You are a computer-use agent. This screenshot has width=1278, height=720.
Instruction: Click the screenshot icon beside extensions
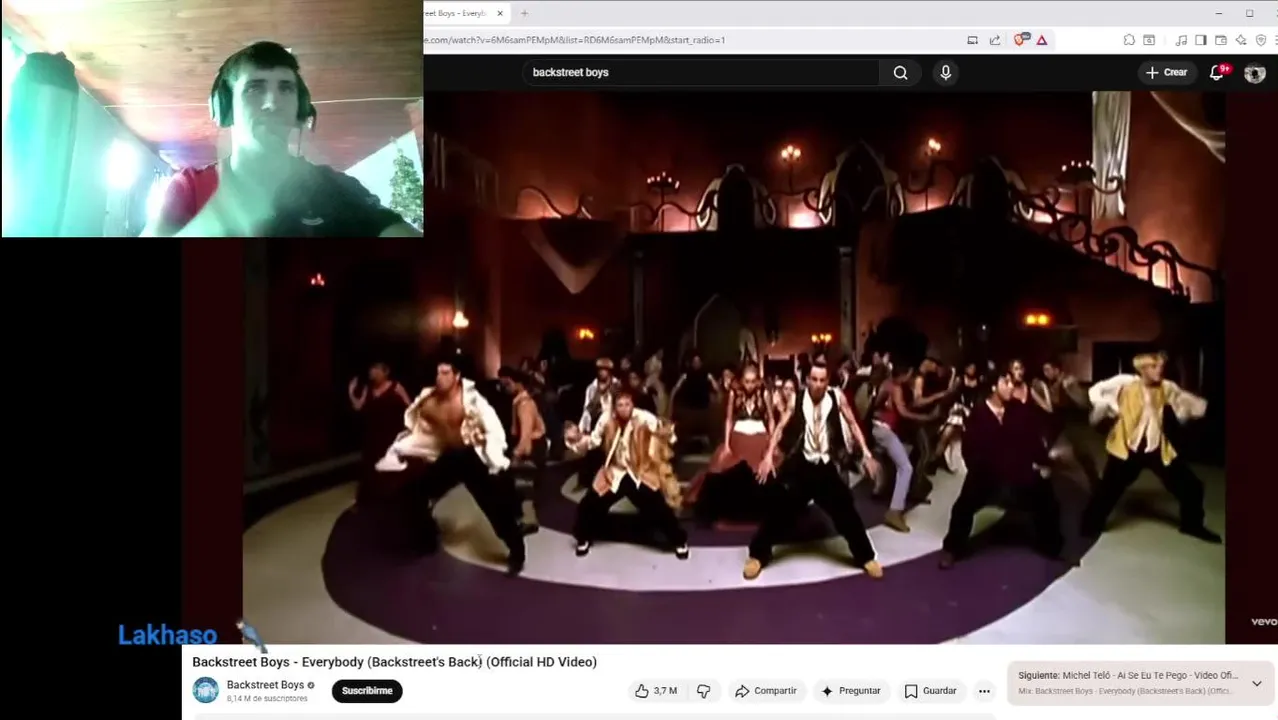pyautogui.click(x=1149, y=40)
